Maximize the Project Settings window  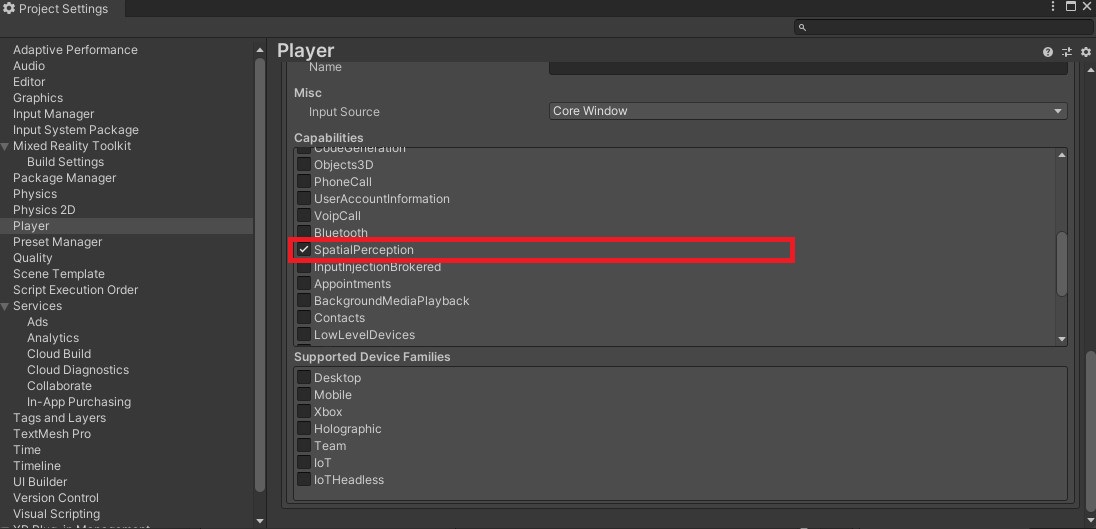point(1070,7)
